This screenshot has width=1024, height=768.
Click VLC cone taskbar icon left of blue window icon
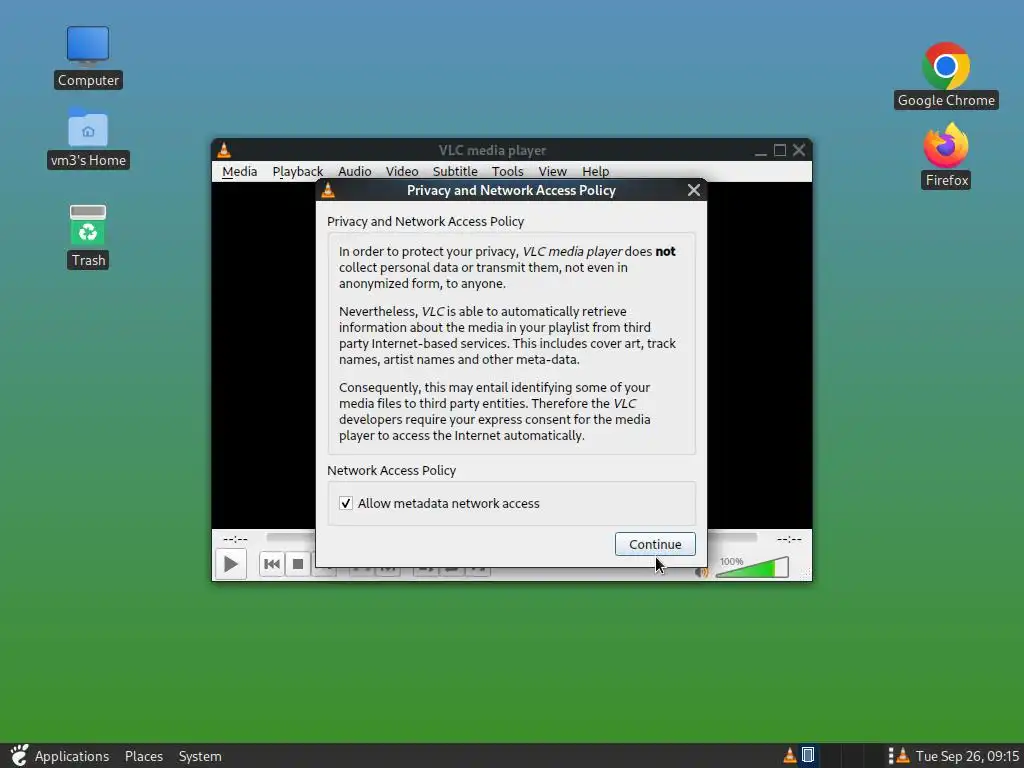[790, 756]
